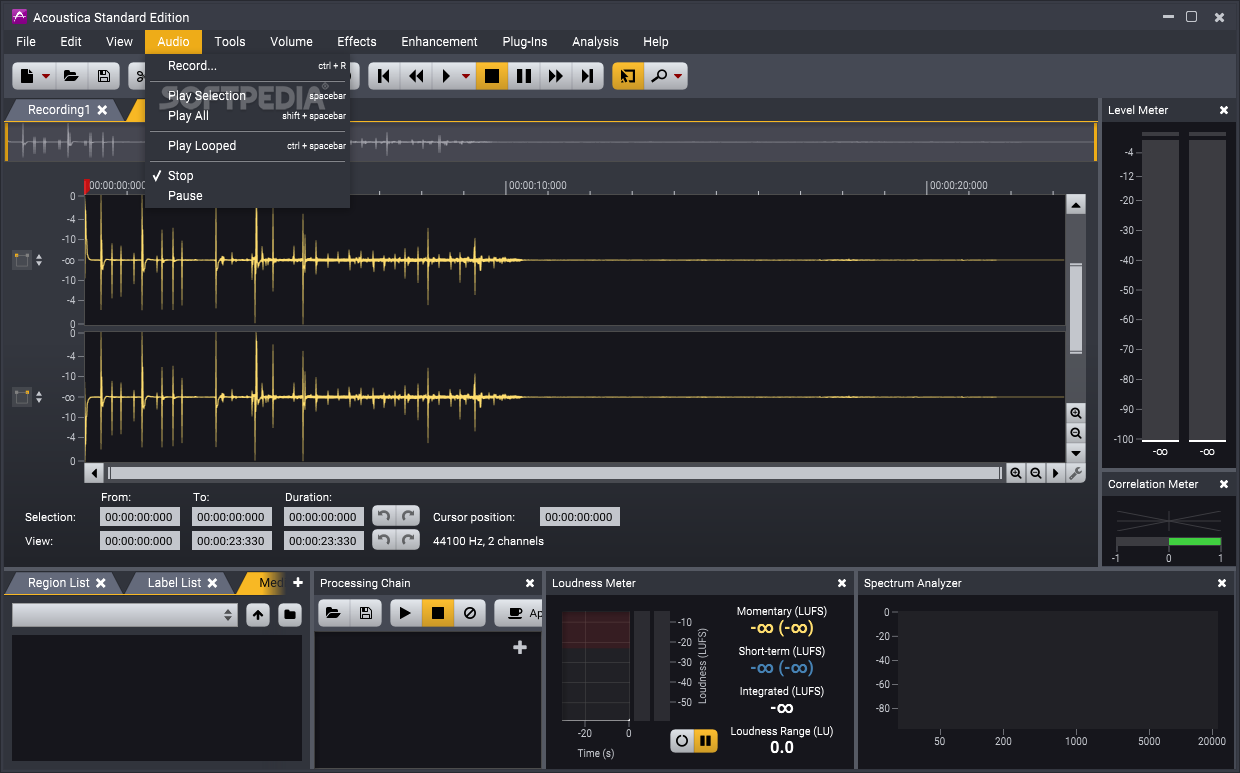Click horizontal zoom out magnifier icon
This screenshot has height=773, width=1240.
pyautogui.click(x=1036, y=473)
